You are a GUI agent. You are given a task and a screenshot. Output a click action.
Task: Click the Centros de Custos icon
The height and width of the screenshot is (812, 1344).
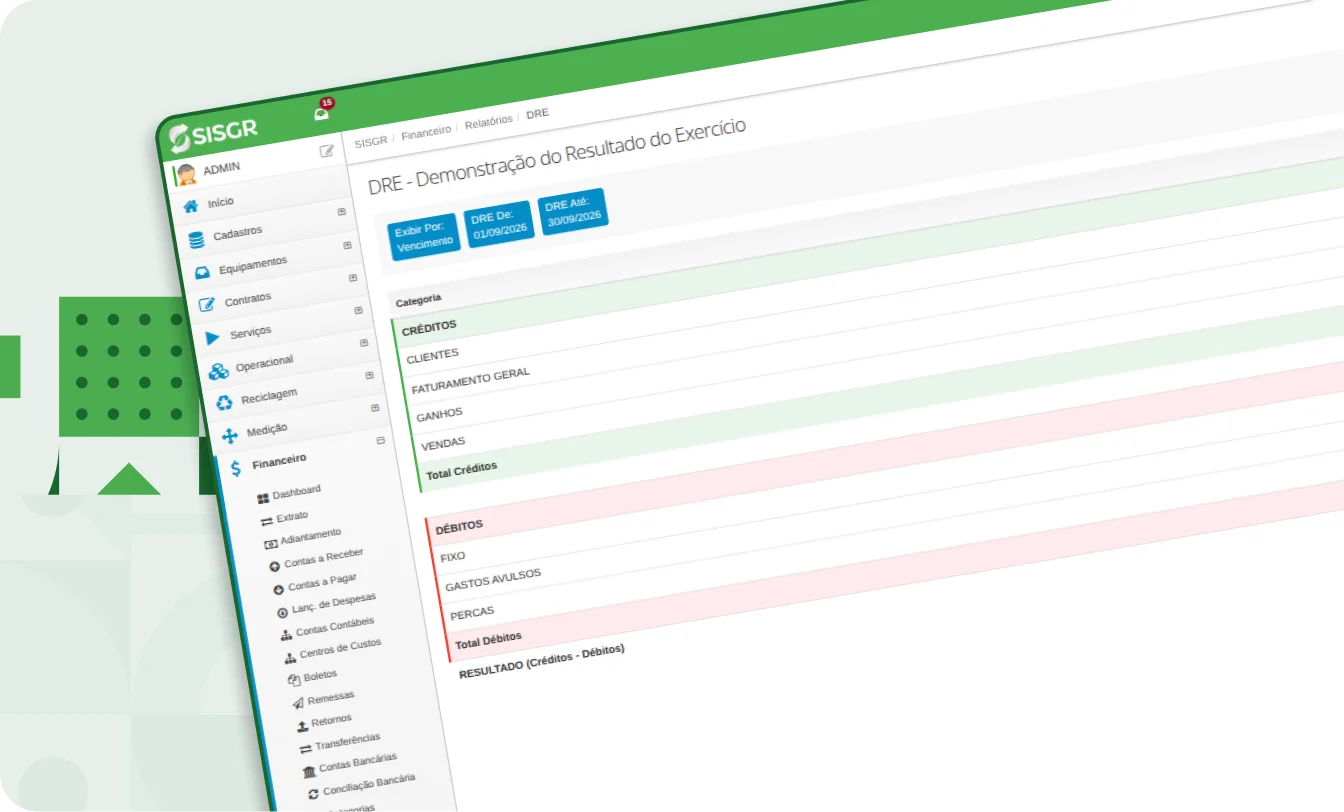pyautogui.click(x=291, y=658)
